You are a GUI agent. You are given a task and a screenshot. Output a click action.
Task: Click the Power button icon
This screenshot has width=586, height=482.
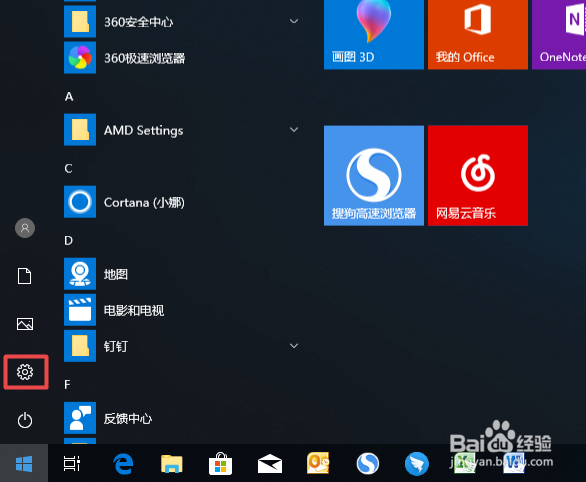click(x=25, y=420)
